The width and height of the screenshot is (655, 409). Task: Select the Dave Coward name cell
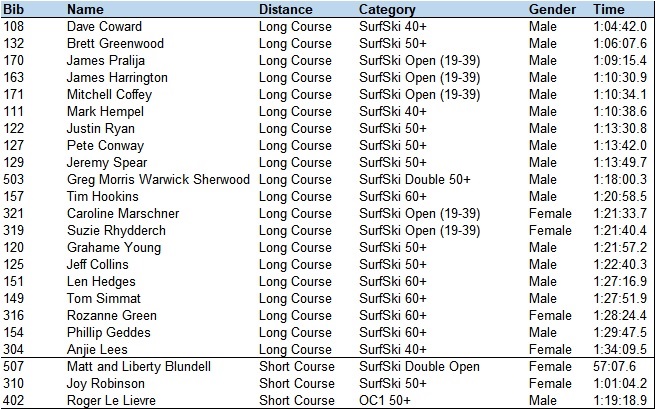[x=104, y=26]
